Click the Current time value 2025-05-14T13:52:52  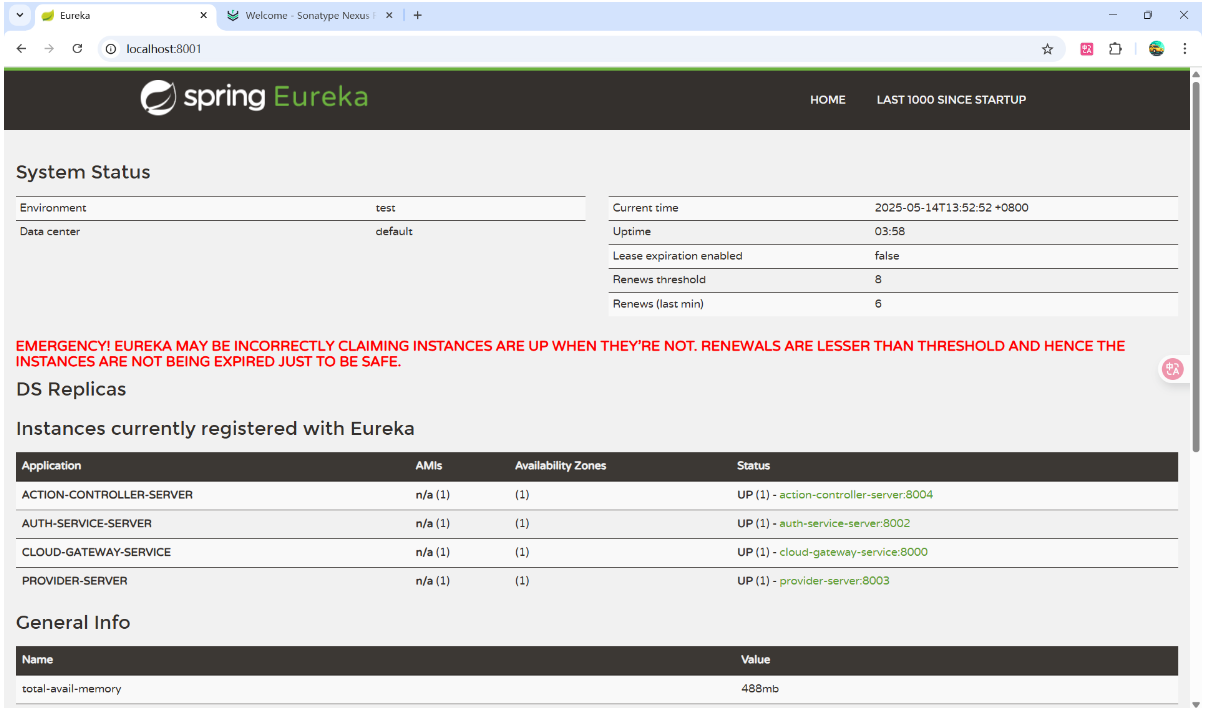[x=951, y=208]
